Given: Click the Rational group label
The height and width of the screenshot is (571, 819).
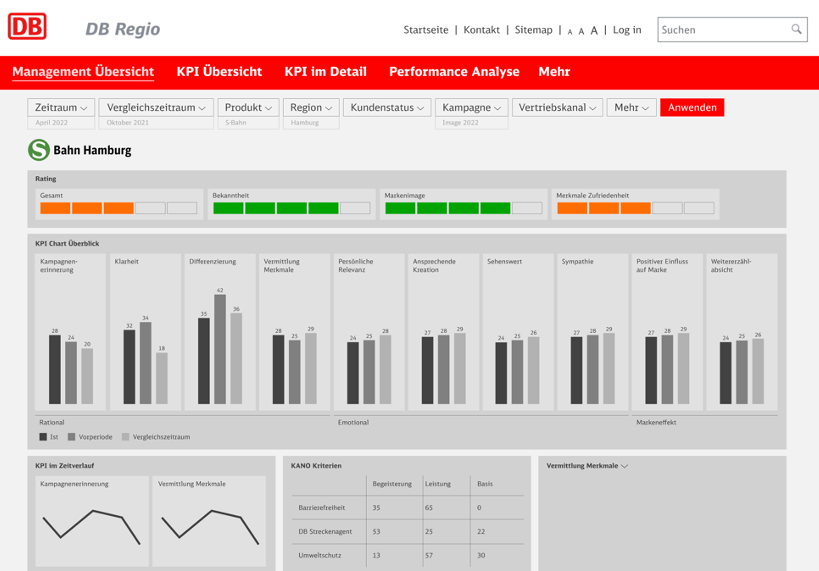Looking at the screenshot, I should [x=52, y=422].
